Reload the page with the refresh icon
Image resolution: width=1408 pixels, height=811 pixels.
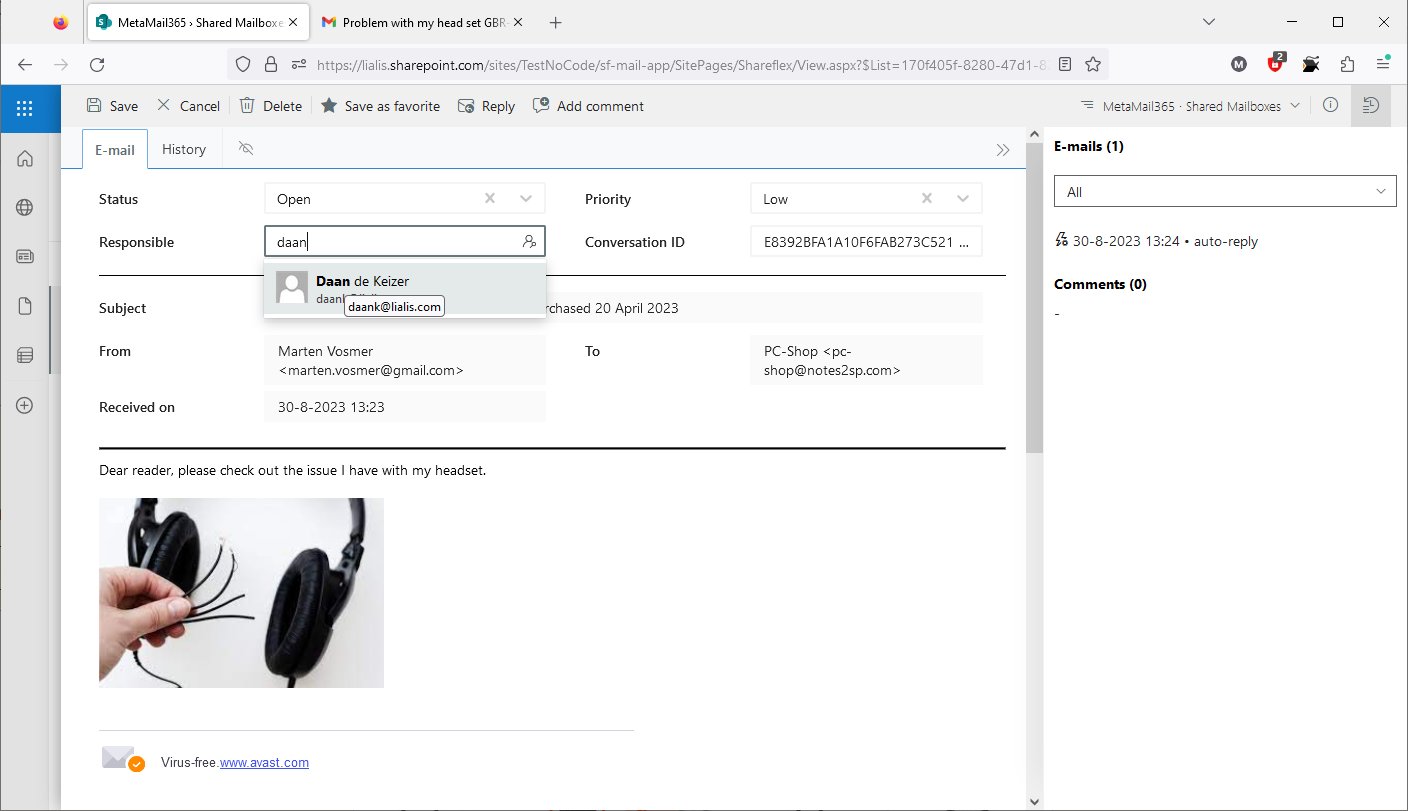(97, 64)
